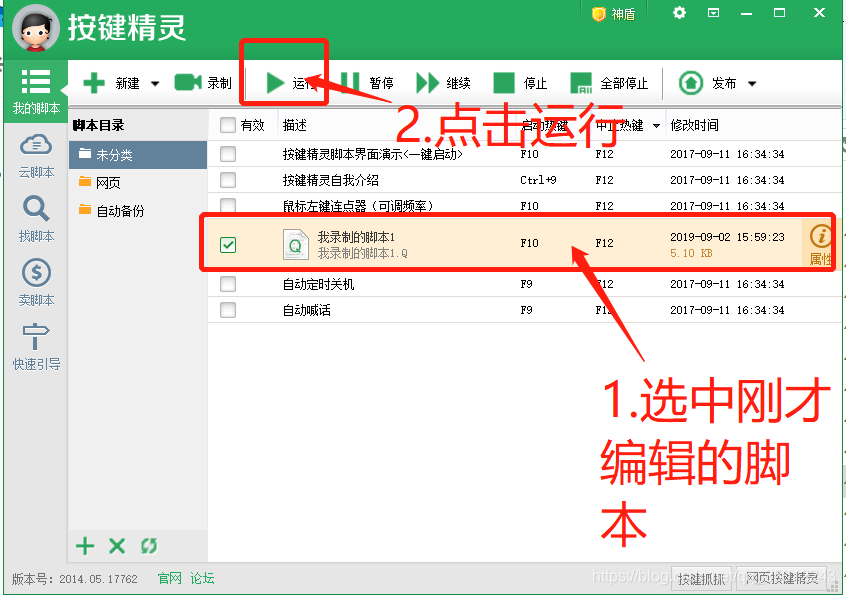
Task: Check 自动定时关机 row checkbox
Action: click(228, 284)
